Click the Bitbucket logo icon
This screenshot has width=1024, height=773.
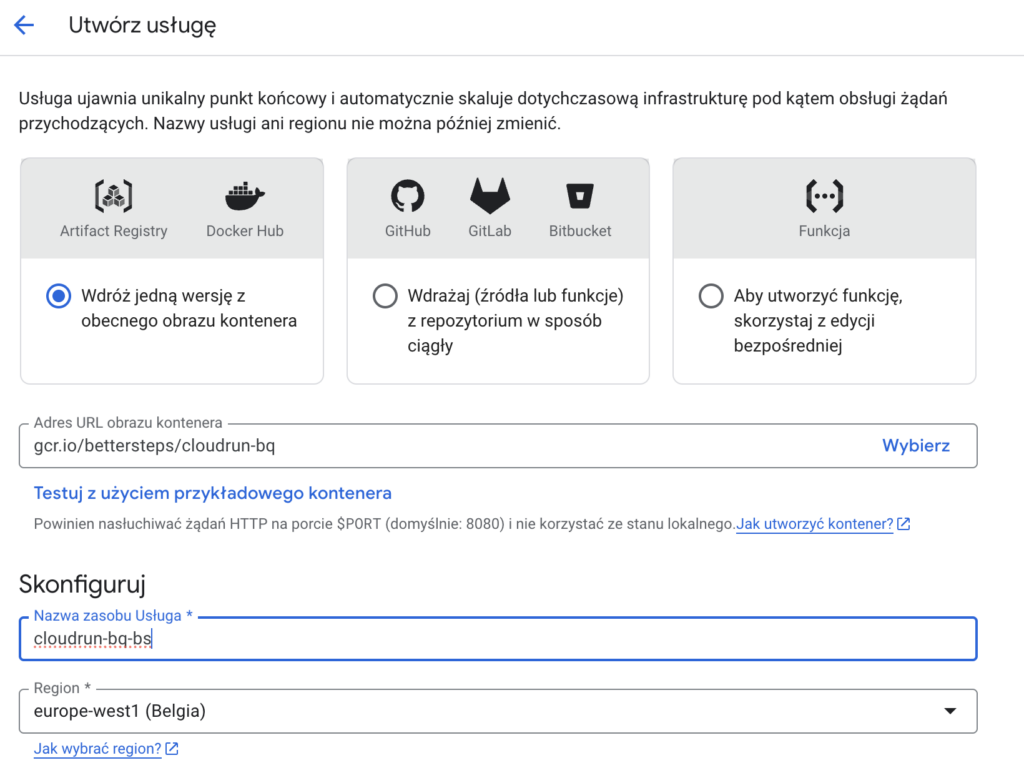580,196
